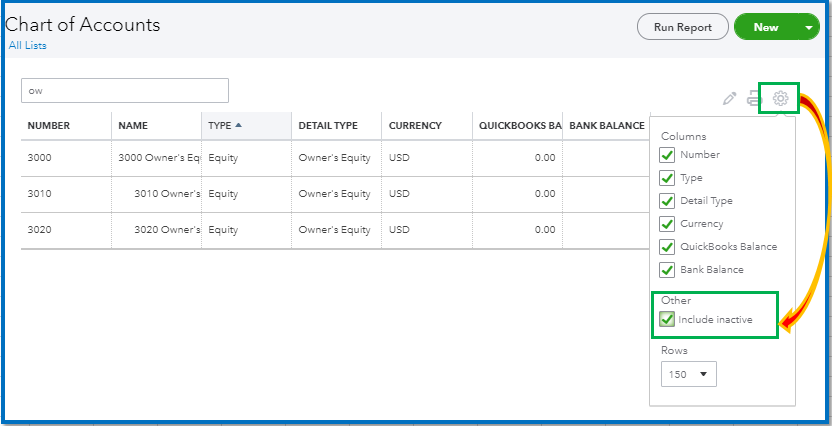832x426 pixels.
Task: Uncheck the Type column checkbox
Action: (667, 178)
